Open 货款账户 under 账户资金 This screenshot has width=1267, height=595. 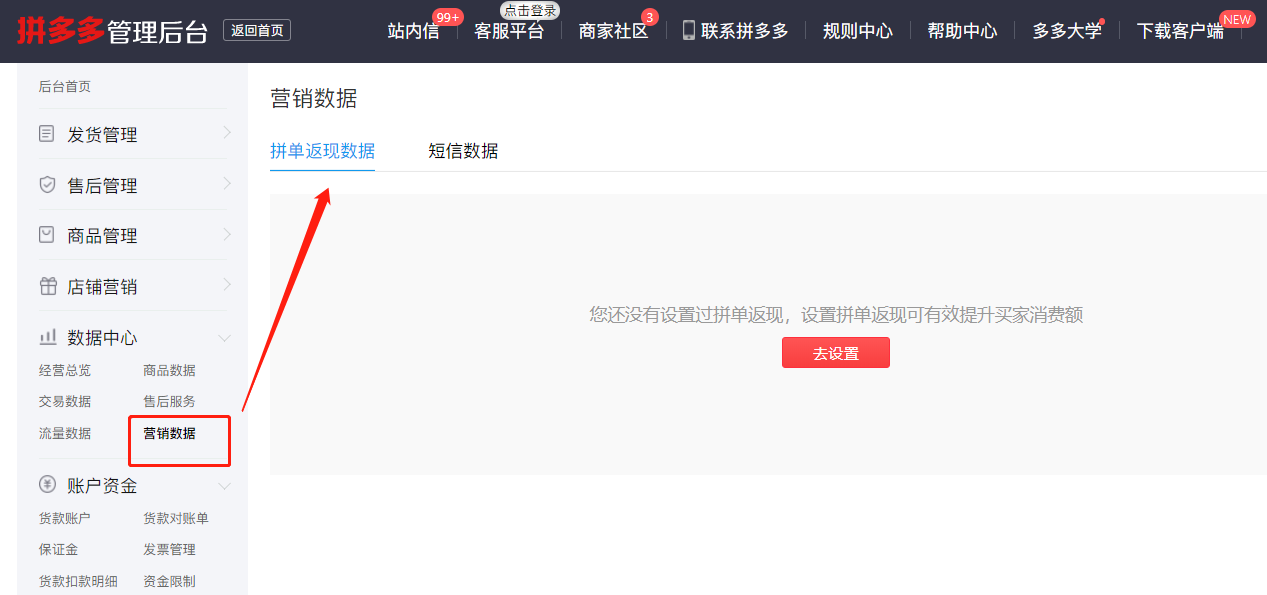coord(65,518)
